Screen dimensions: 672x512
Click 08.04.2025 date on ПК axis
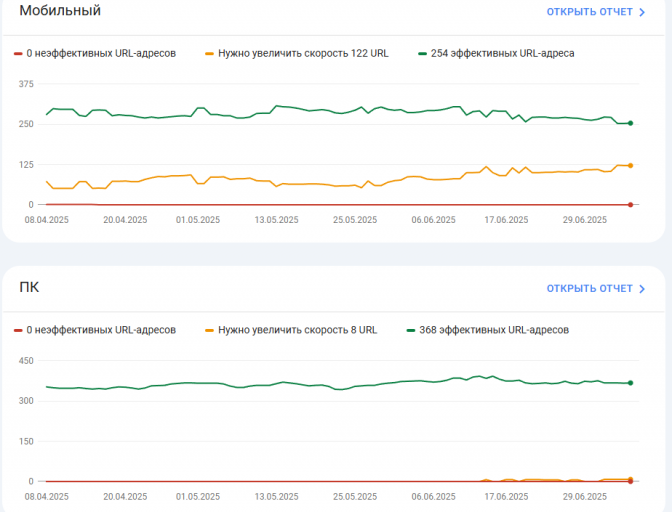(x=46, y=497)
